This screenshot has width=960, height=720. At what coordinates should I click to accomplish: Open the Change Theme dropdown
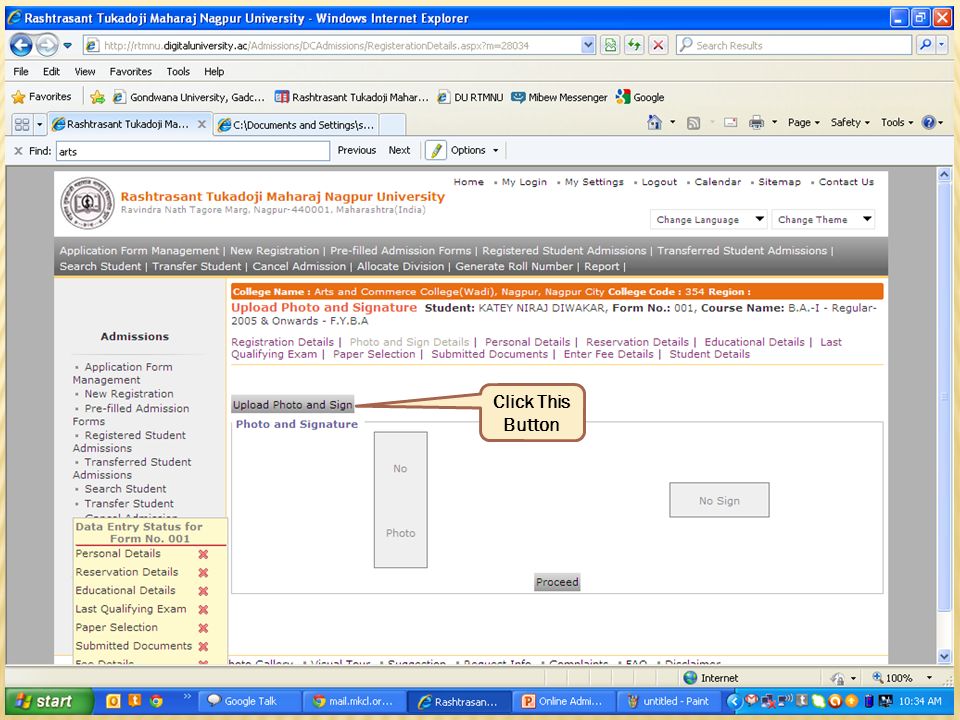823,219
